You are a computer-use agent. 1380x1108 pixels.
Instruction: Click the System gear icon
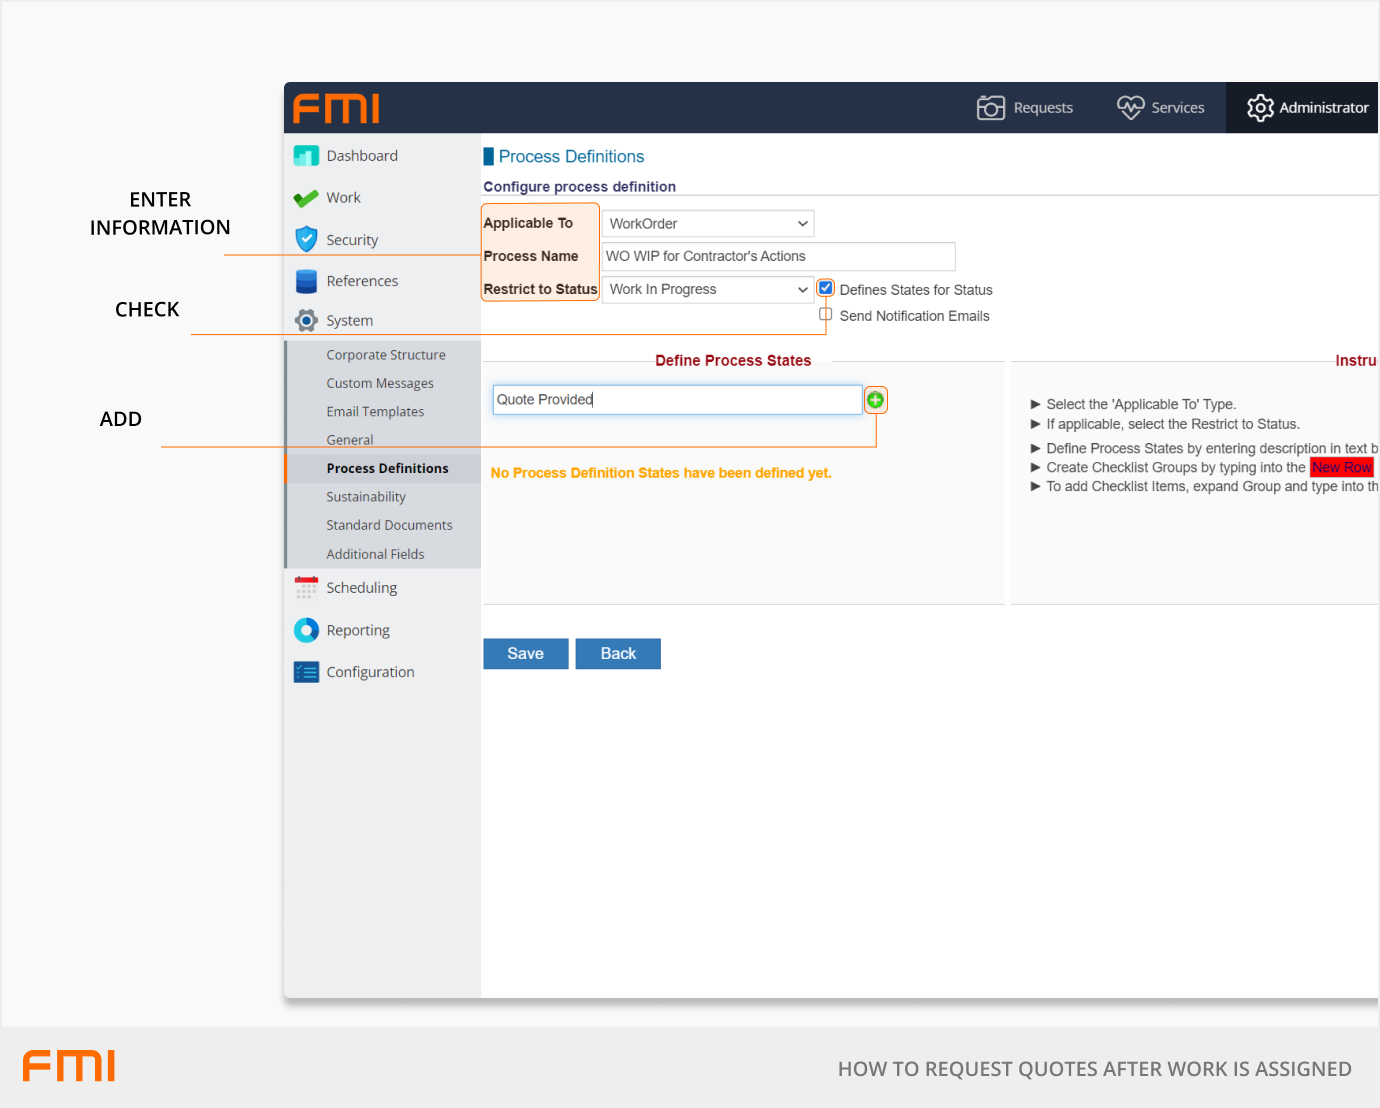click(306, 321)
